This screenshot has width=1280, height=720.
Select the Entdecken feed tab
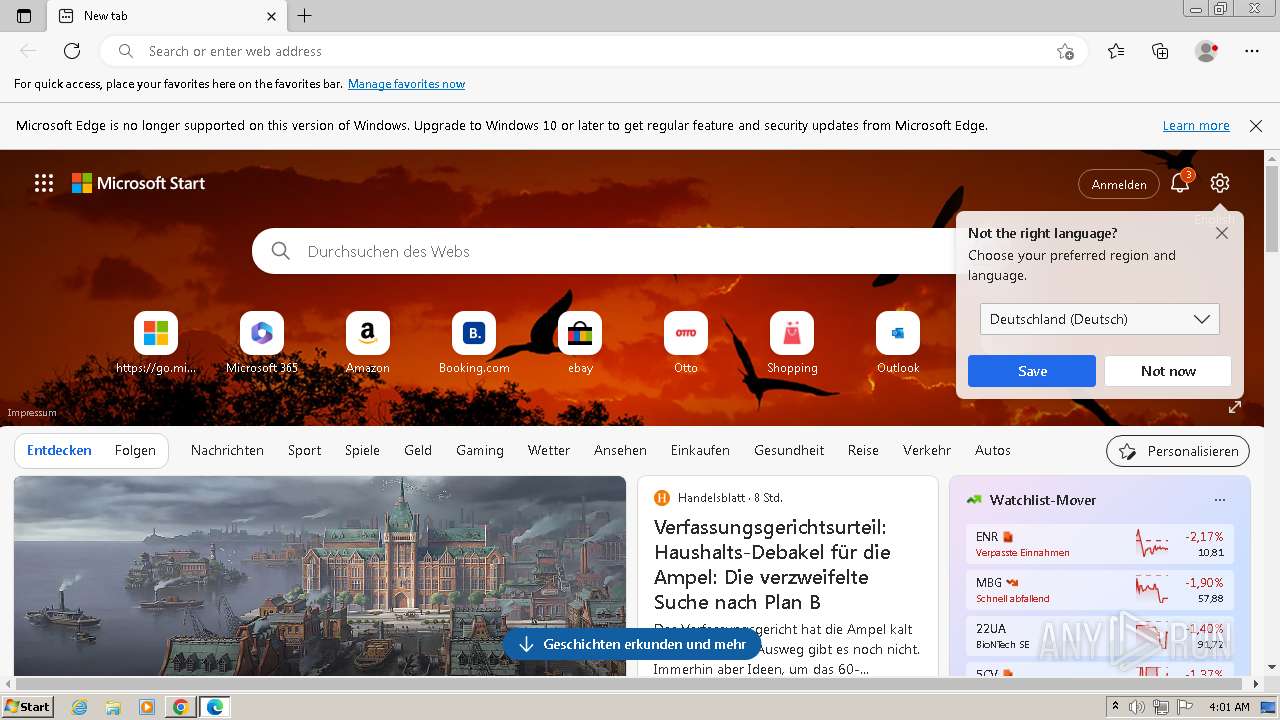[59, 450]
